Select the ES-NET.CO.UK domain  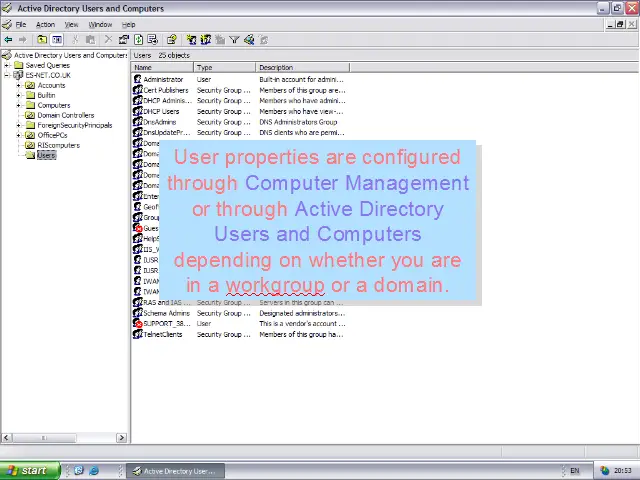click(x=48, y=75)
